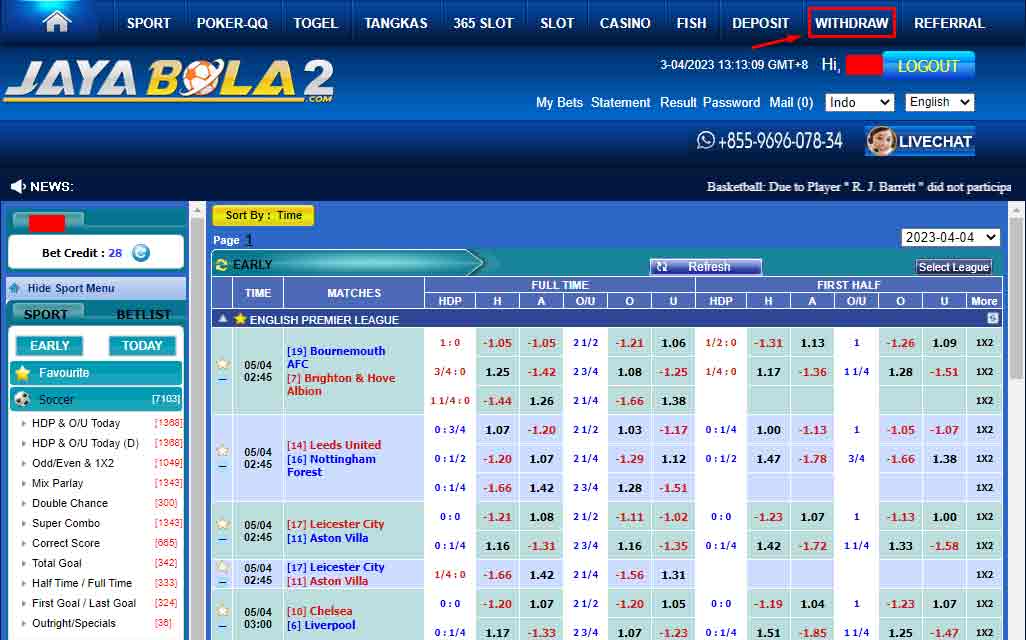Open the DEPOSIT menu item
The width and height of the screenshot is (1026, 640).
(760, 23)
